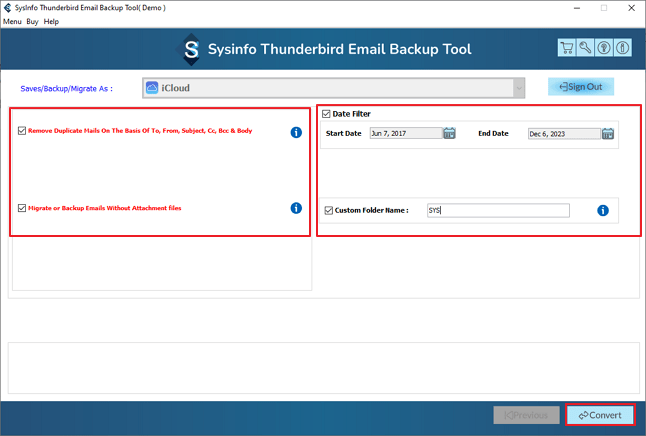Open the help icon in header

pyautogui.click(x=602, y=48)
